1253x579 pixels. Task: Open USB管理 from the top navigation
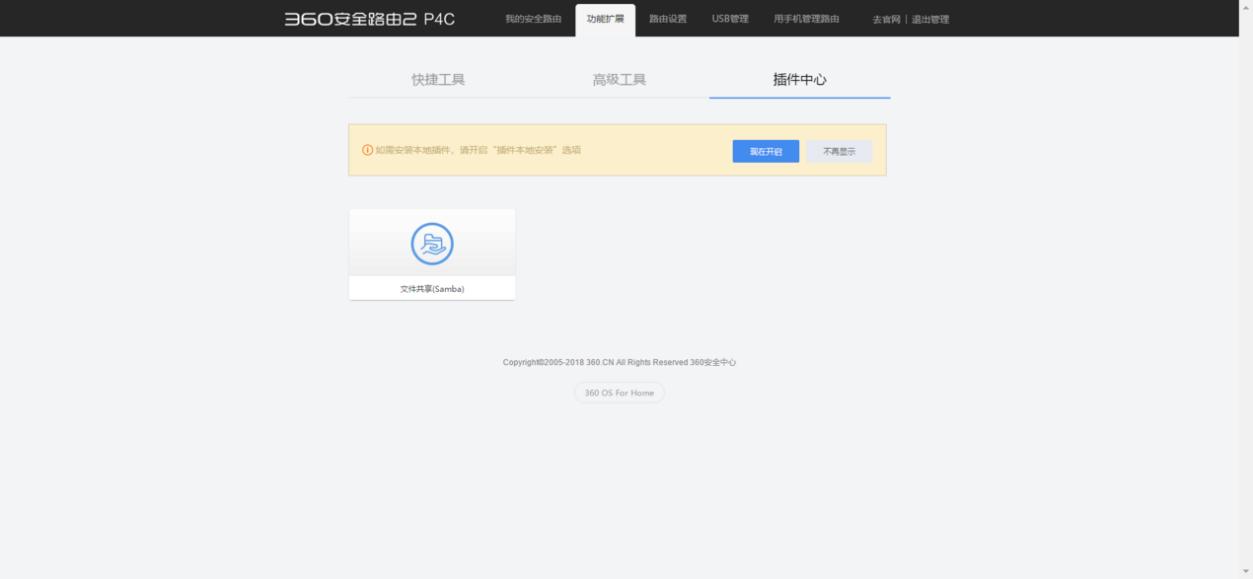pos(728,17)
